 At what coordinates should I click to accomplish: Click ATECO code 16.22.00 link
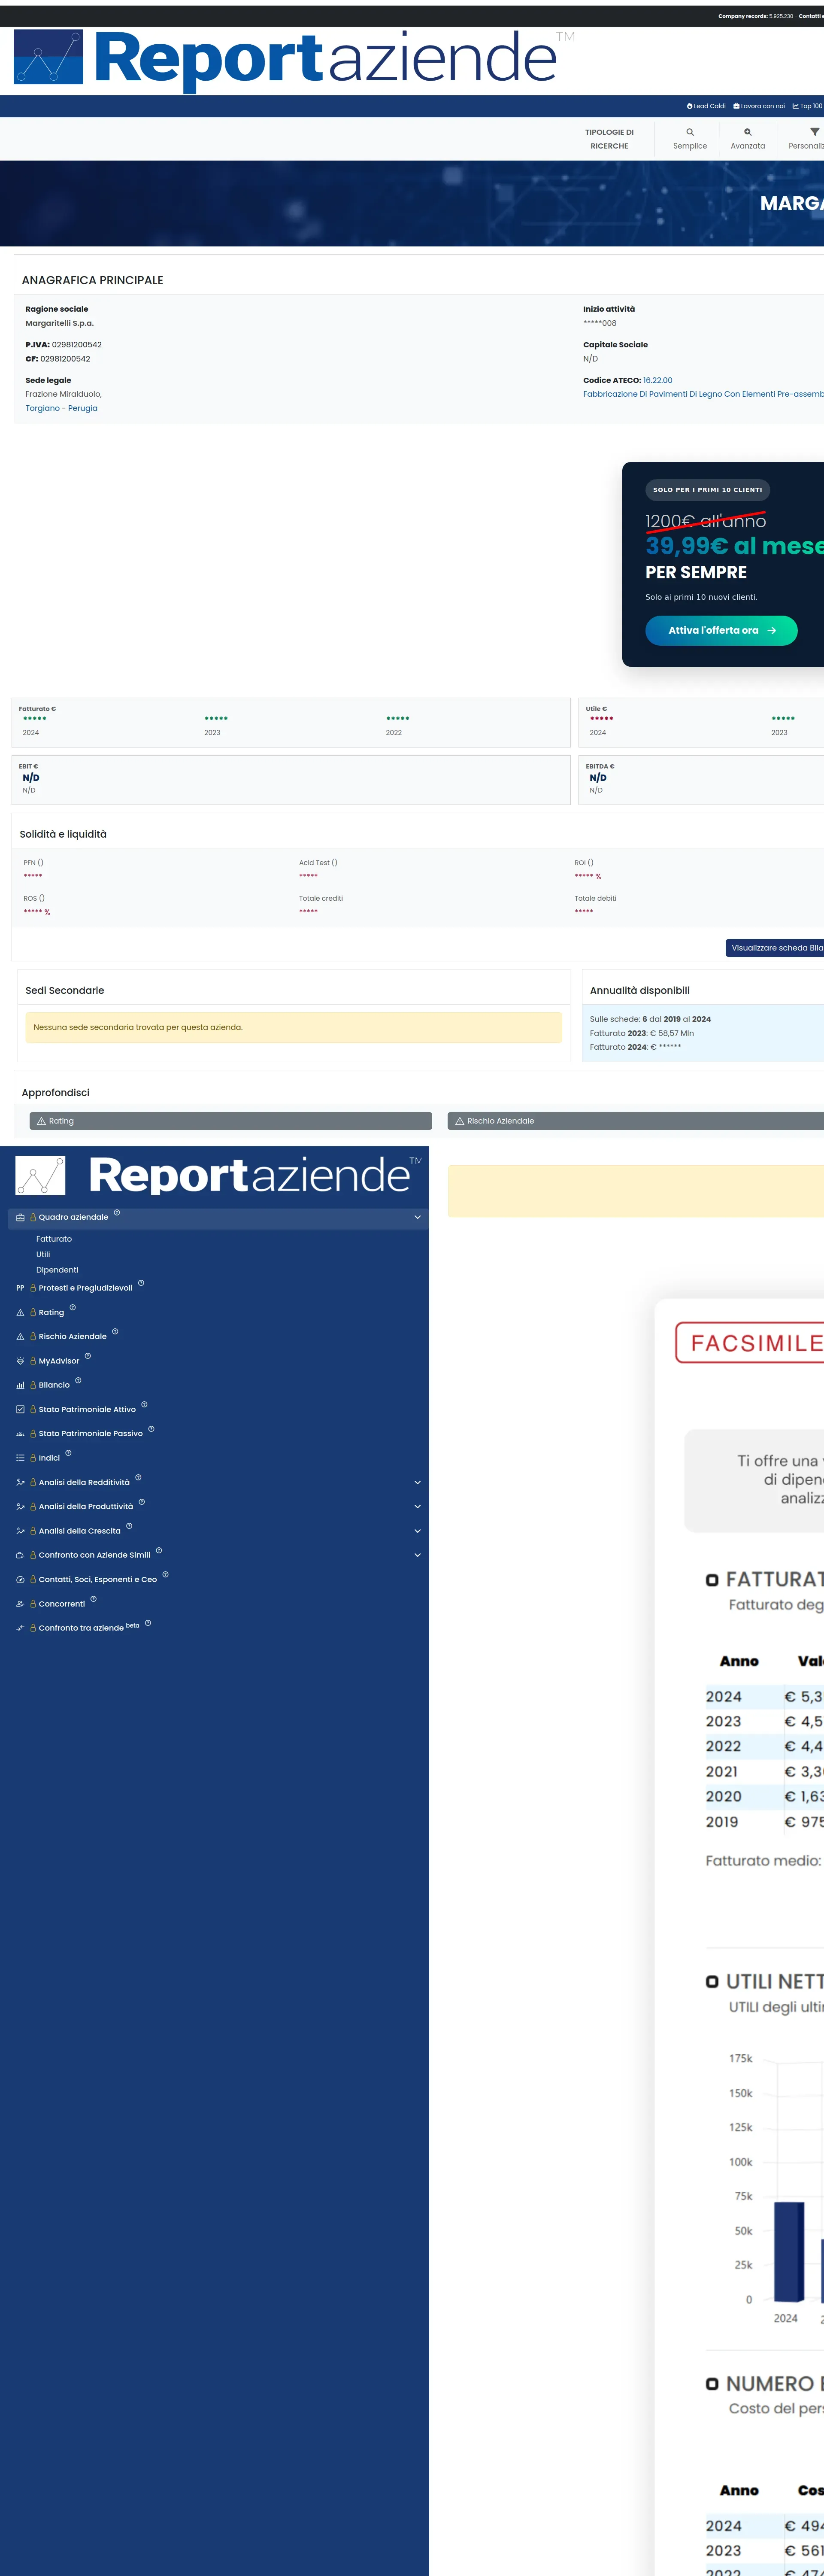pos(657,380)
